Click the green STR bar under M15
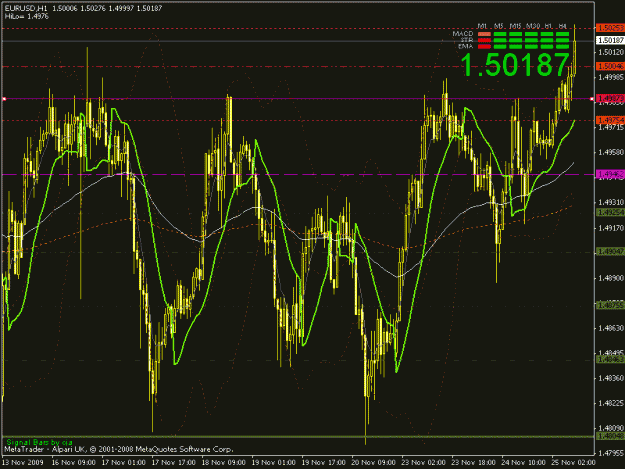The height and width of the screenshot is (469, 625). [x=515, y=40]
